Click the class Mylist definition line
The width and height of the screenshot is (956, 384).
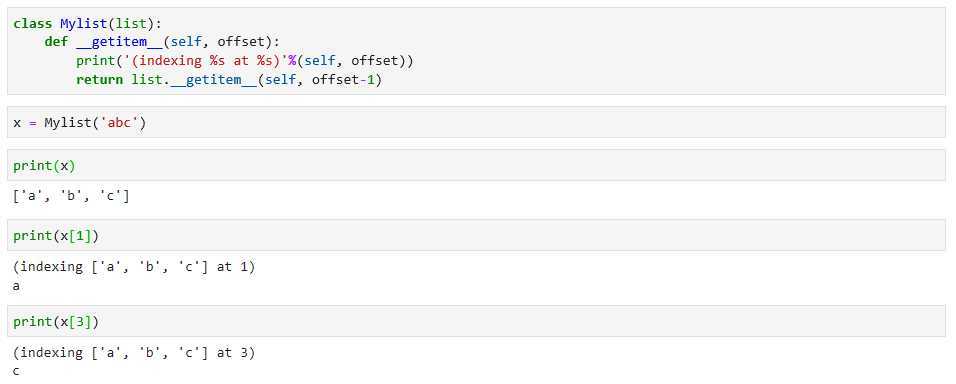(x=88, y=24)
